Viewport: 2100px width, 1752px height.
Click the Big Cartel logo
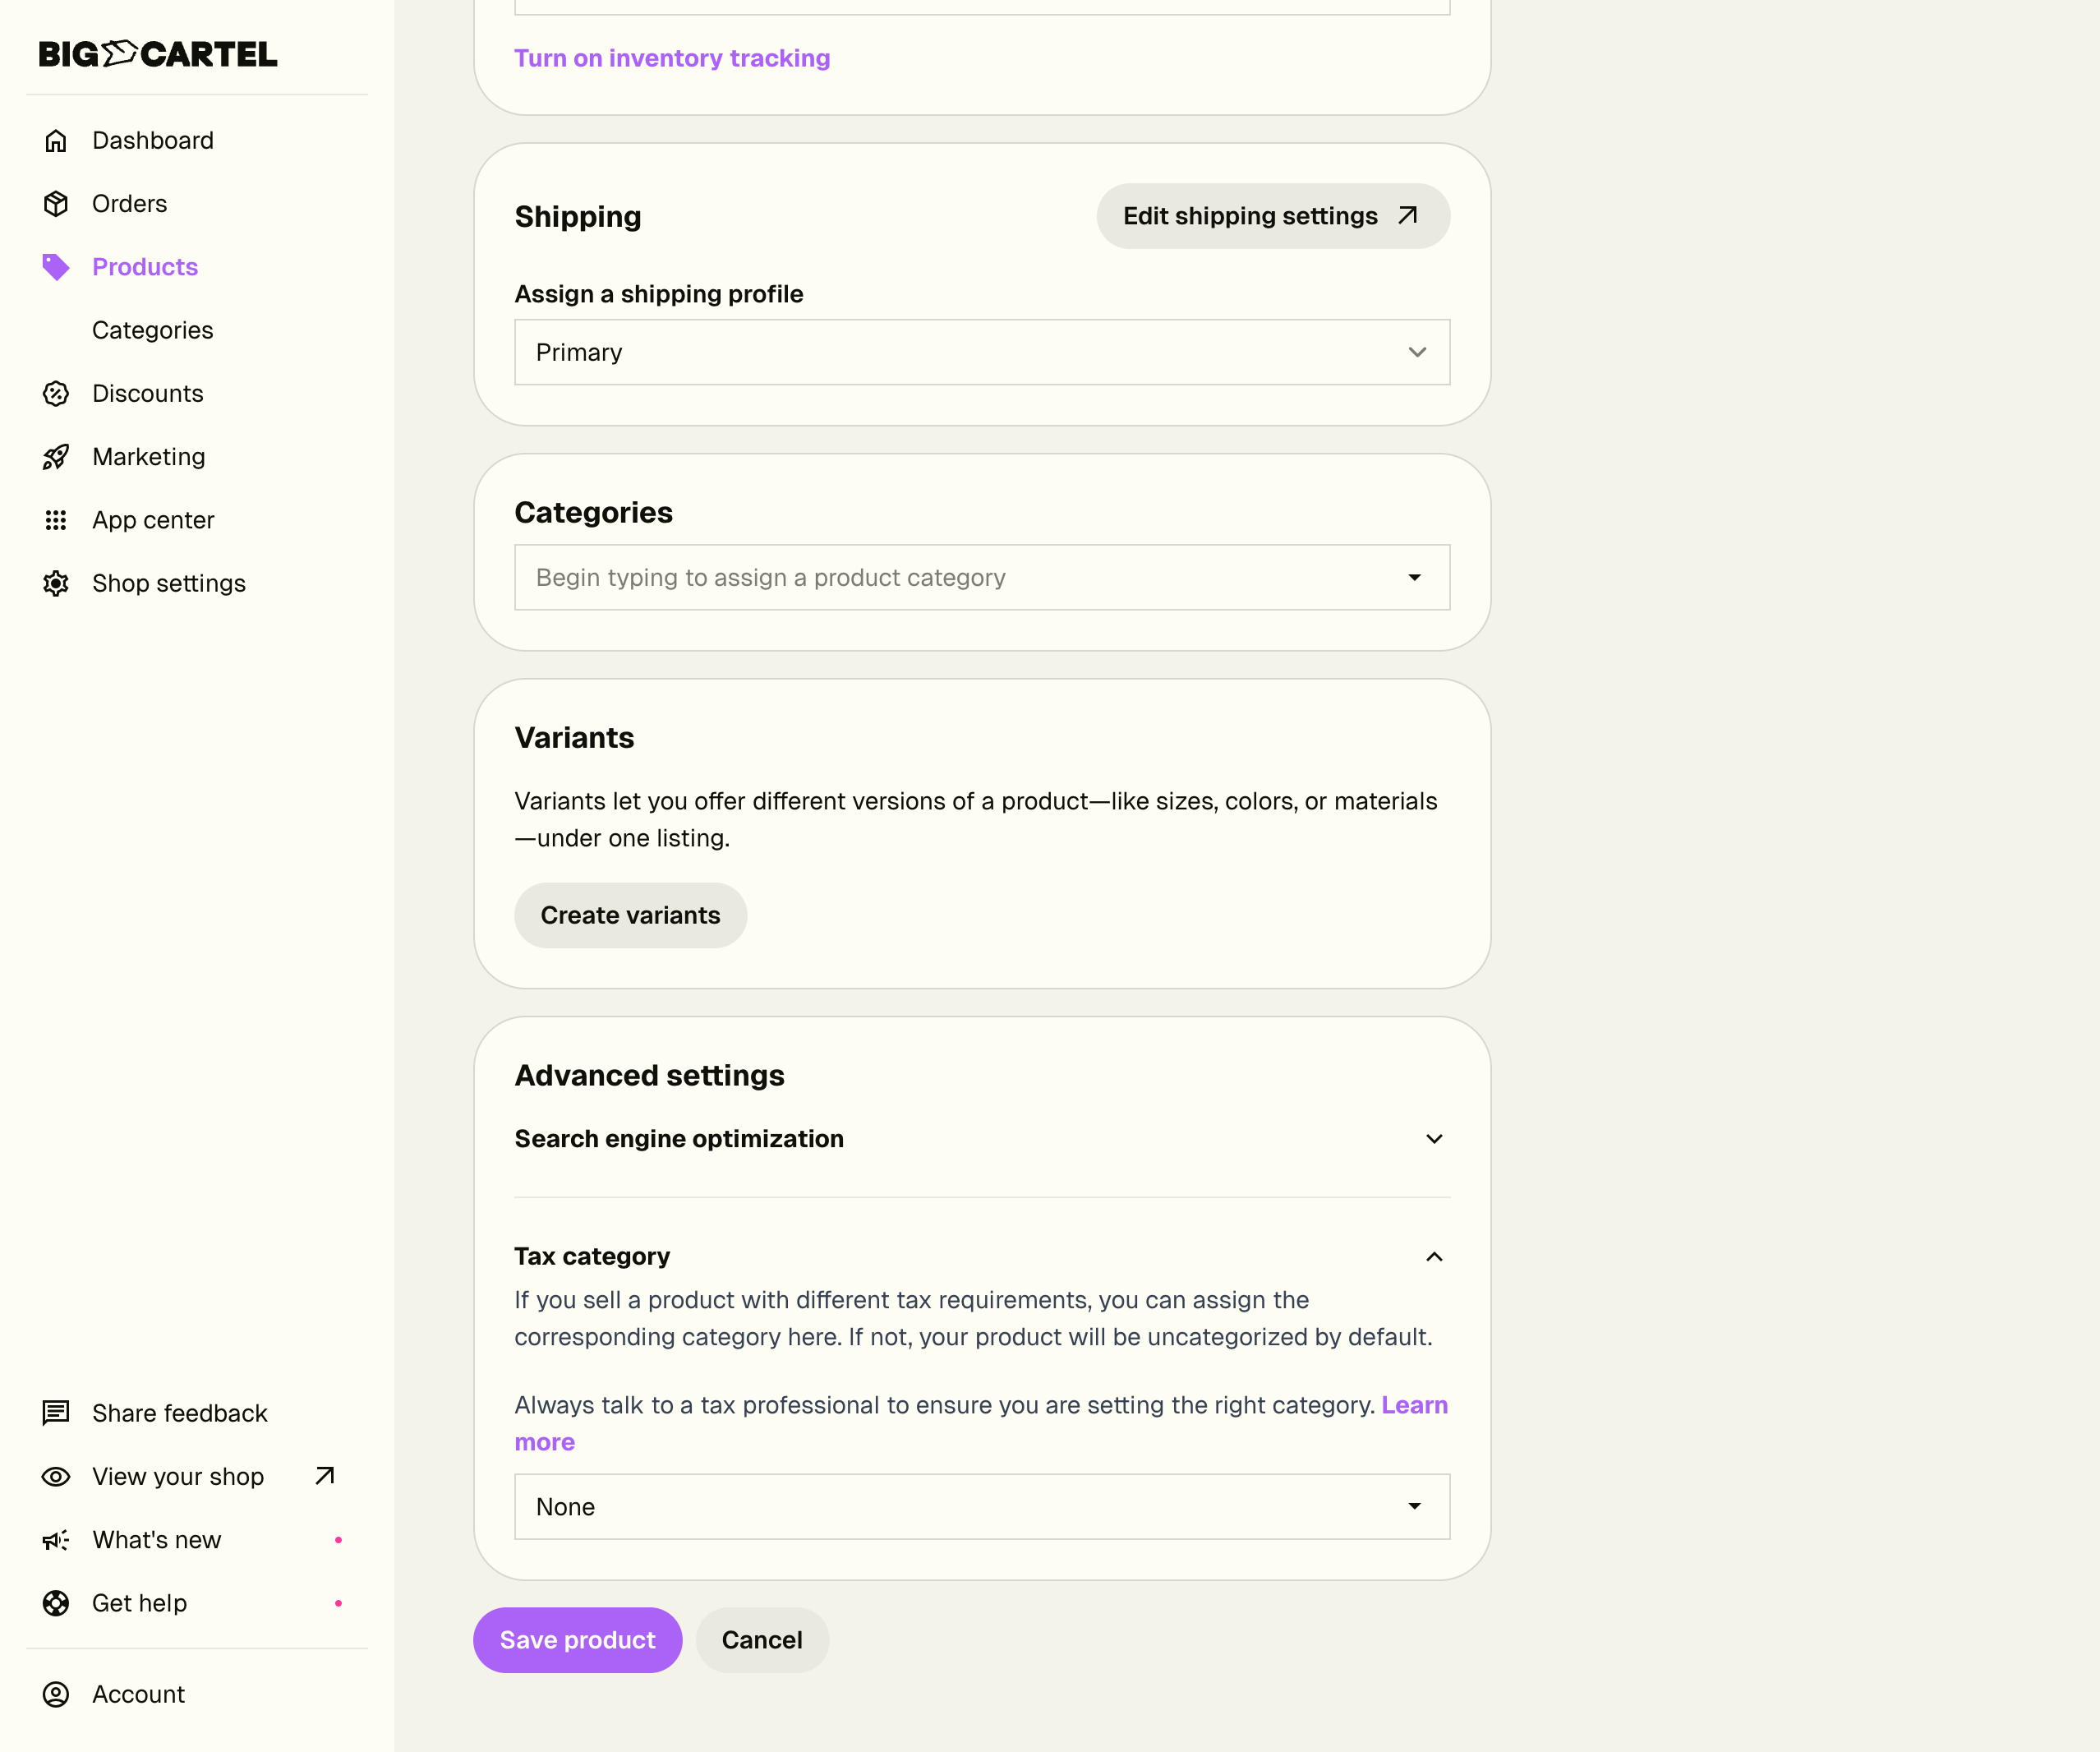tap(158, 54)
